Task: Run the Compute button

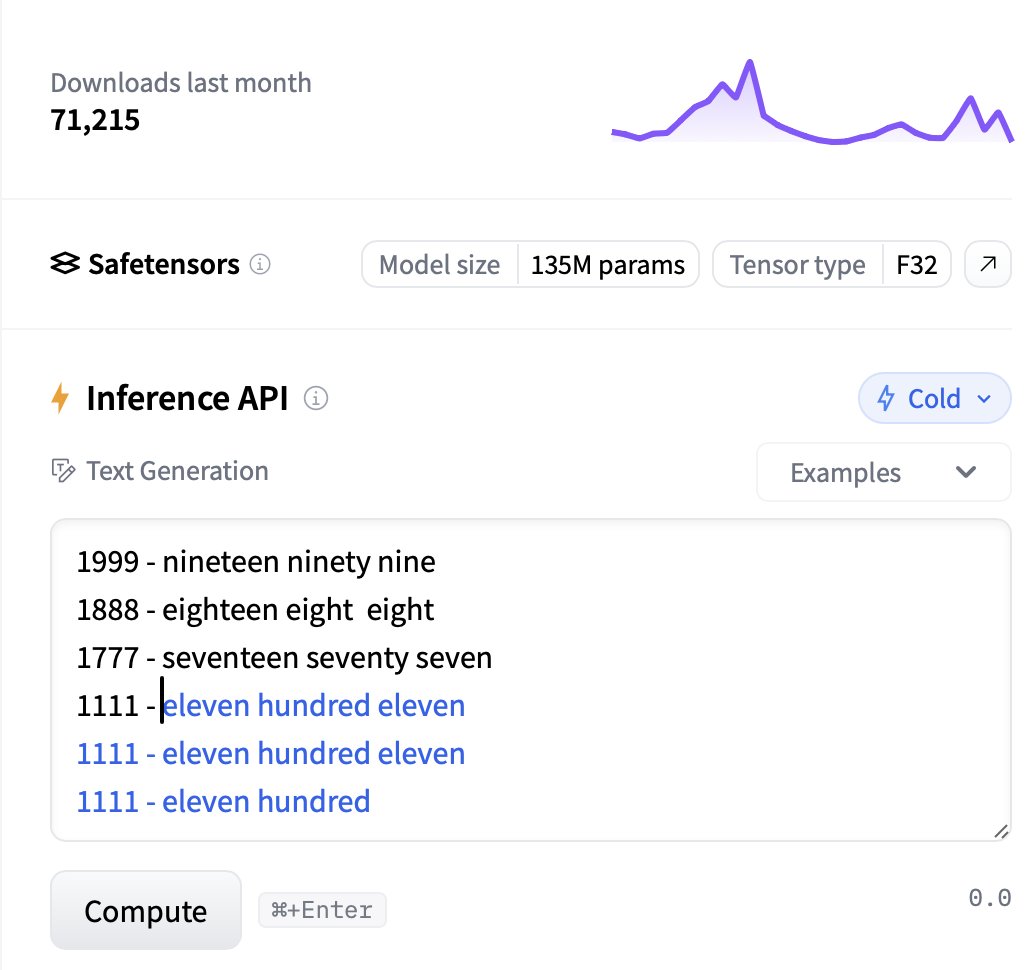Action: 145,911
